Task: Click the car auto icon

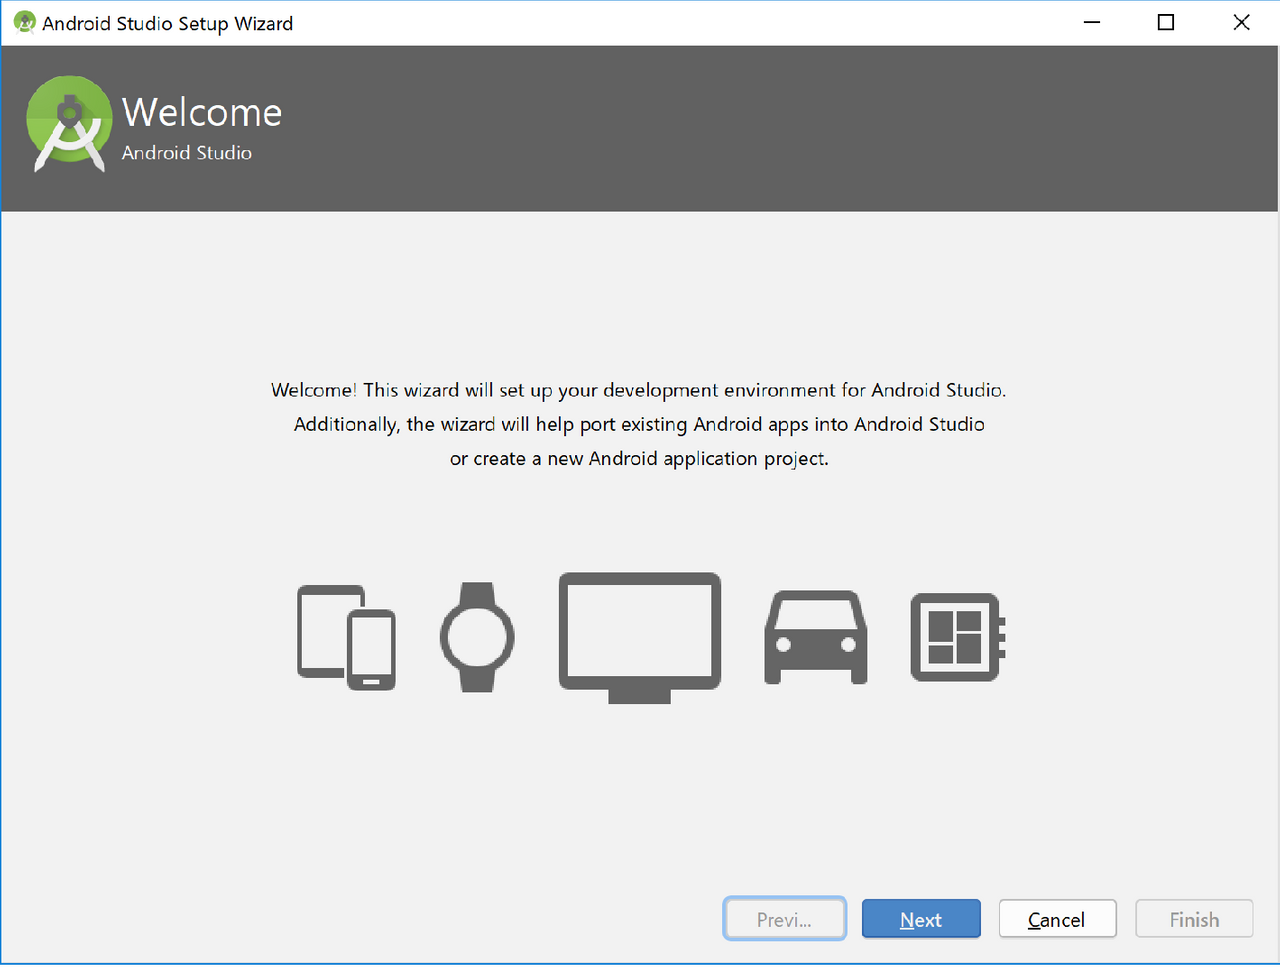Action: click(x=816, y=637)
